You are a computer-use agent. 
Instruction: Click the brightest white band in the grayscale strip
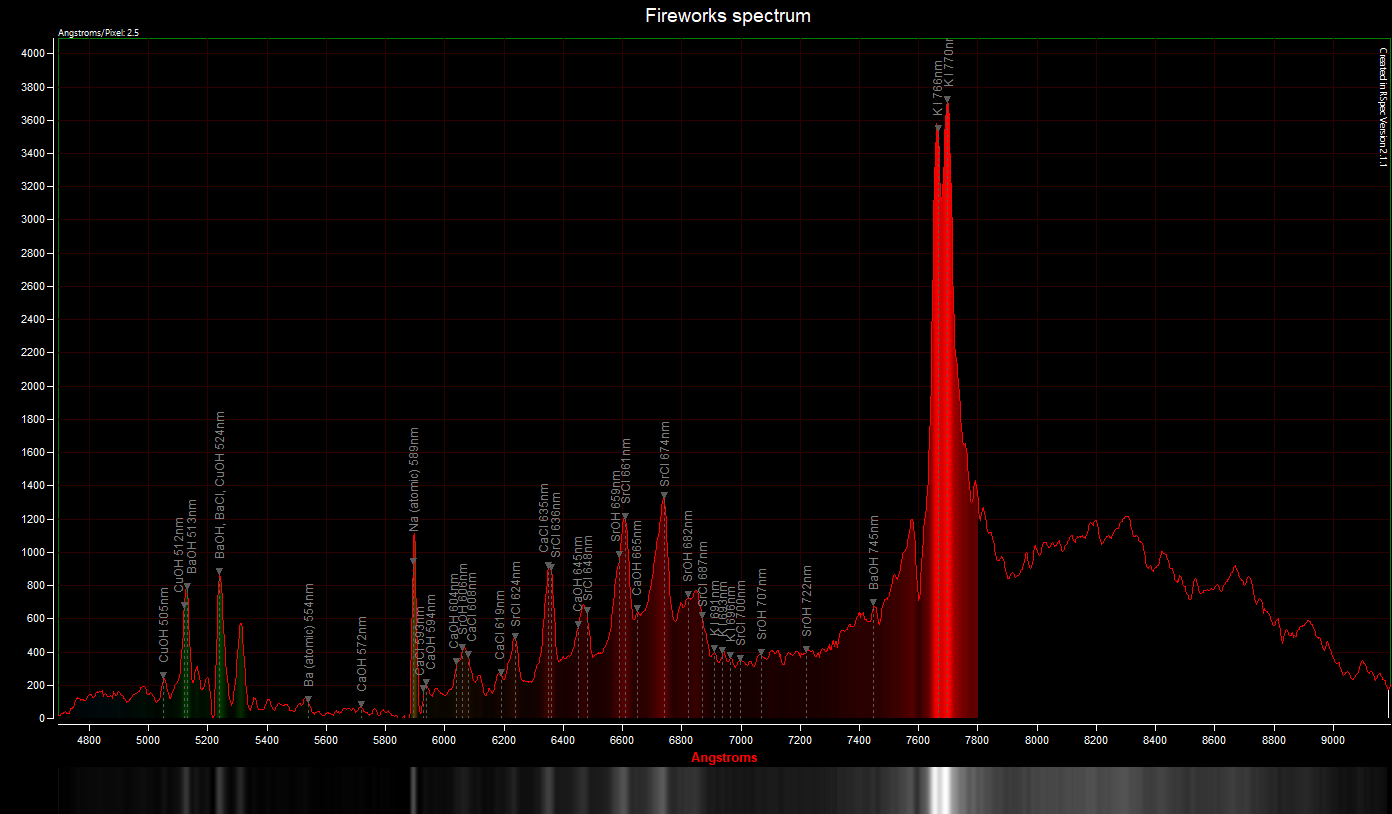tap(941, 790)
